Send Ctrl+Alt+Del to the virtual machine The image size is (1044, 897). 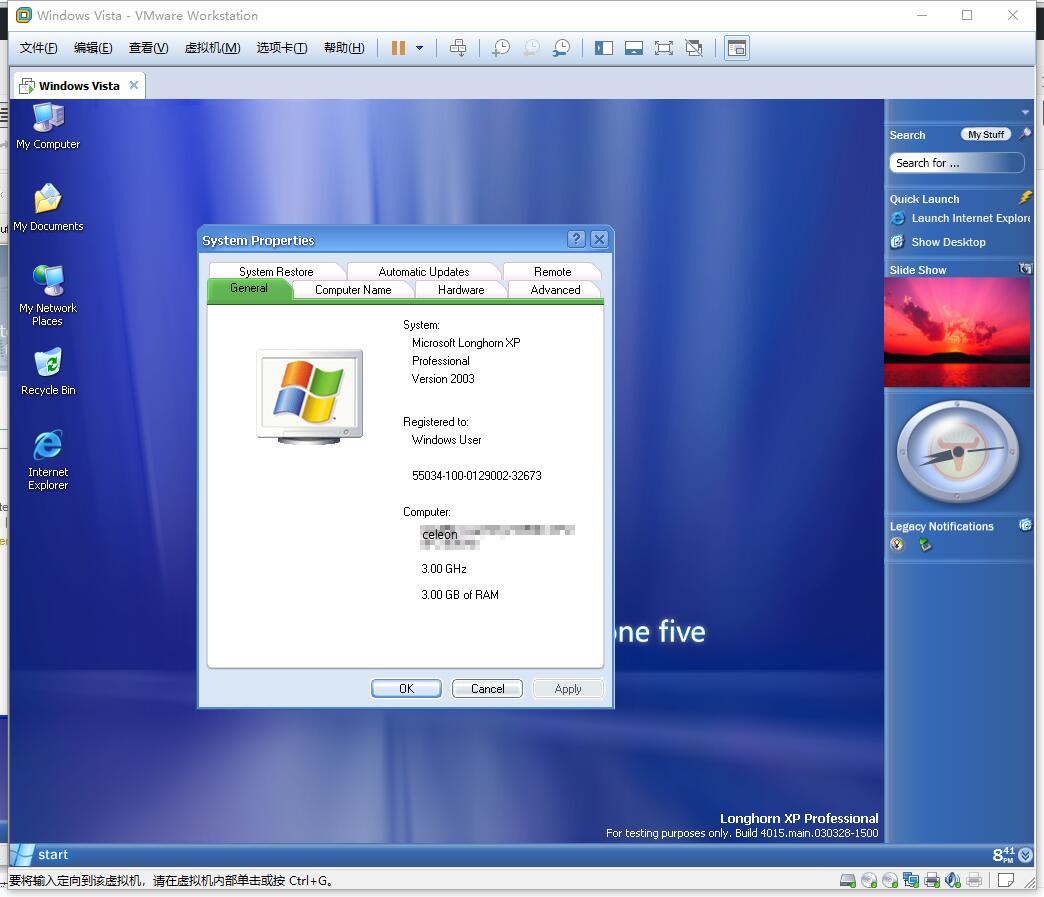pyautogui.click(x=458, y=48)
